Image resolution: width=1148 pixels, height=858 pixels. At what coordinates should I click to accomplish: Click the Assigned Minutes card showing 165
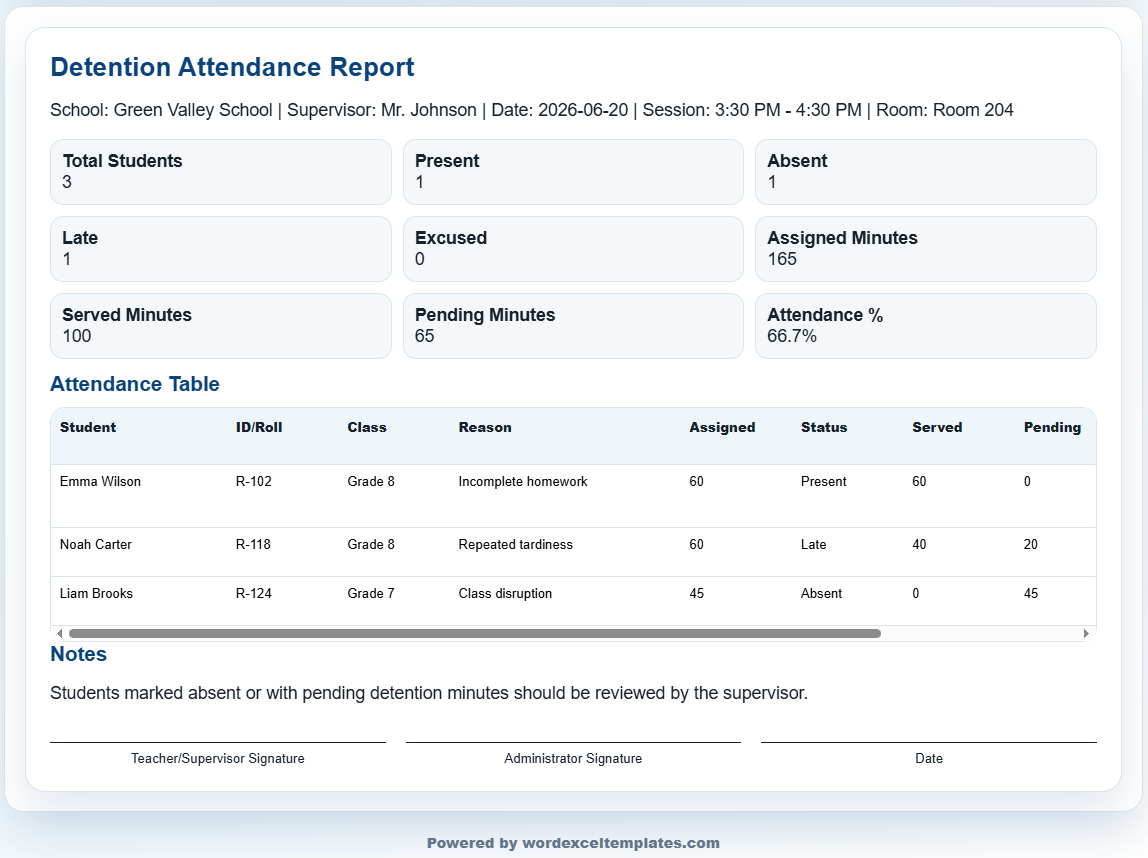tap(925, 249)
